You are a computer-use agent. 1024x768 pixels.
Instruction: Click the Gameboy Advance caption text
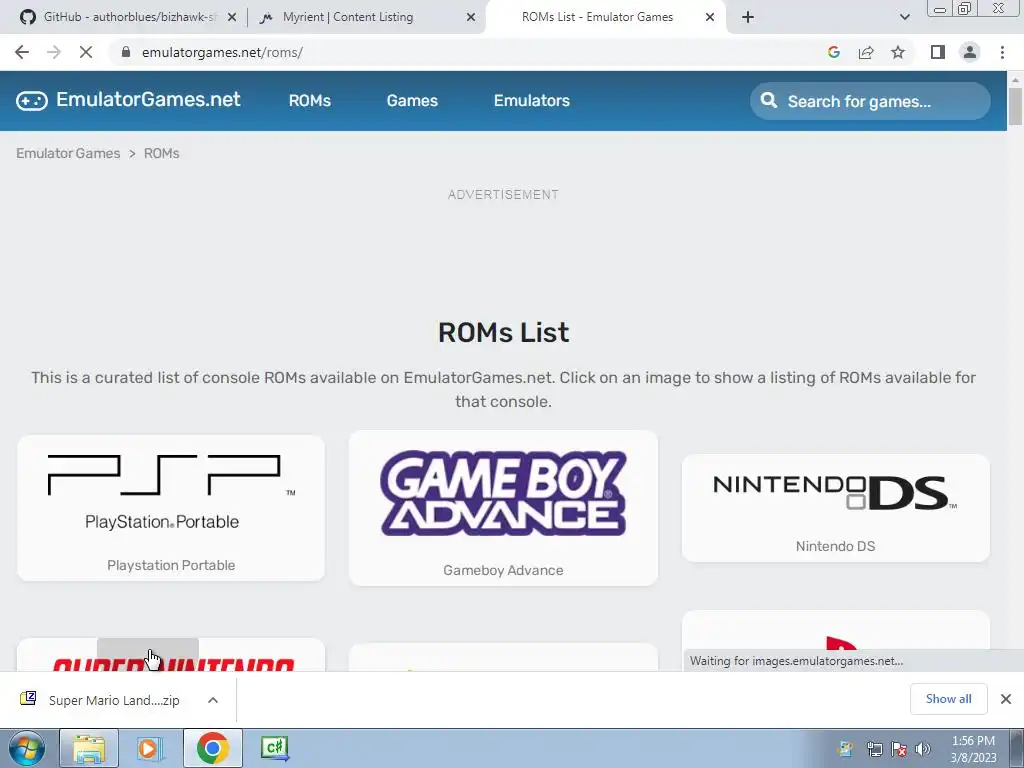point(503,570)
